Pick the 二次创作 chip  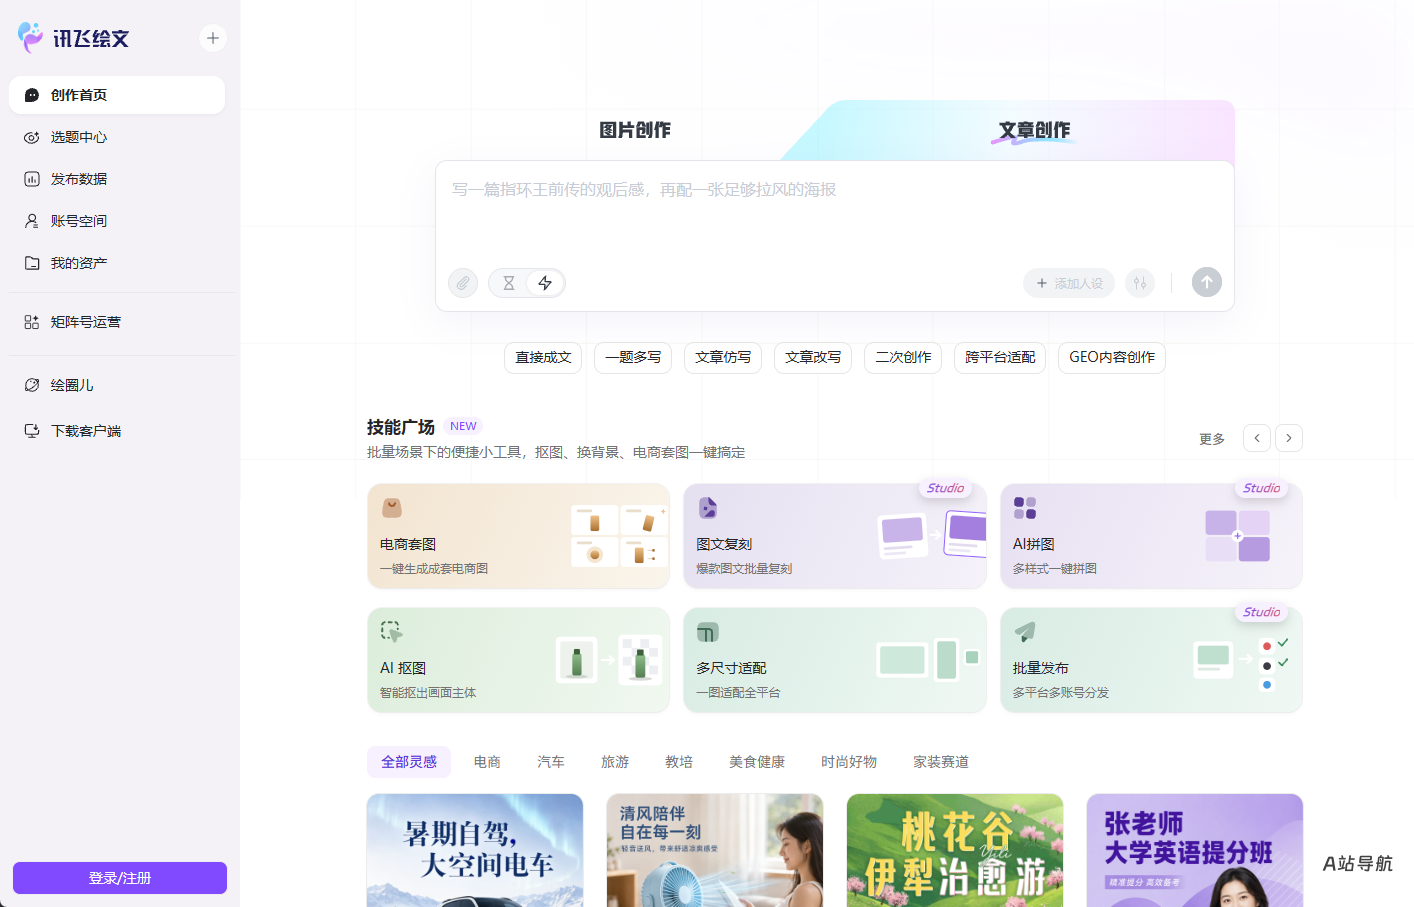903,358
